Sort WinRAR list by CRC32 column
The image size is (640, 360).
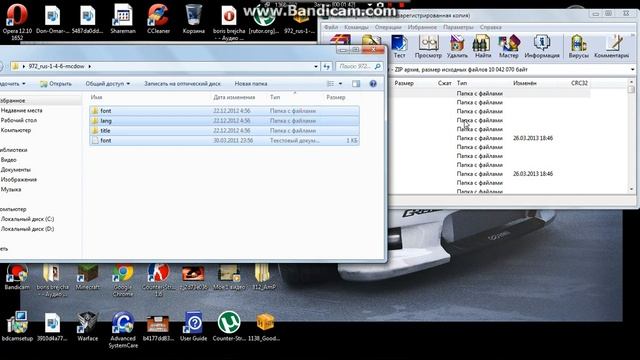pyautogui.click(x=579, y=83)
